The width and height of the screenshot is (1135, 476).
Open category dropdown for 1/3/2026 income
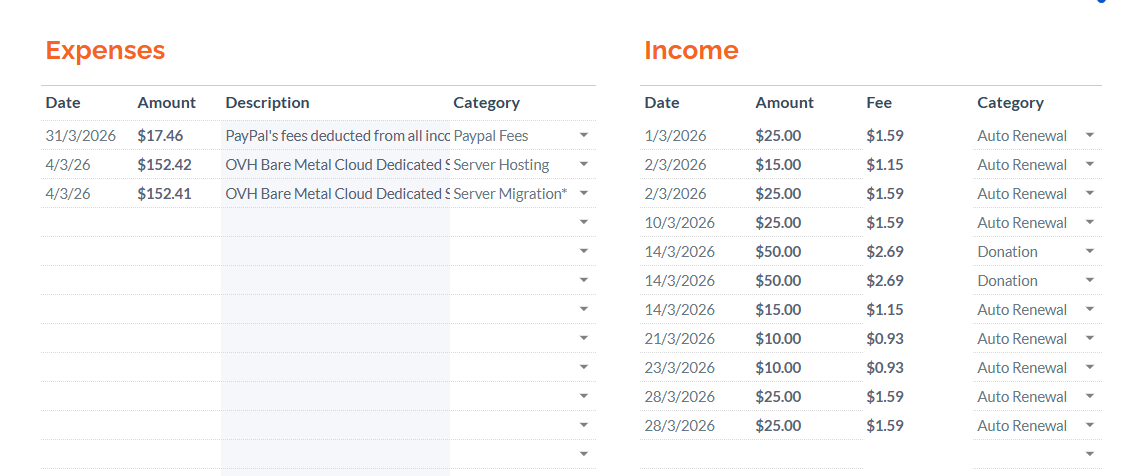tap(1089, 135)
